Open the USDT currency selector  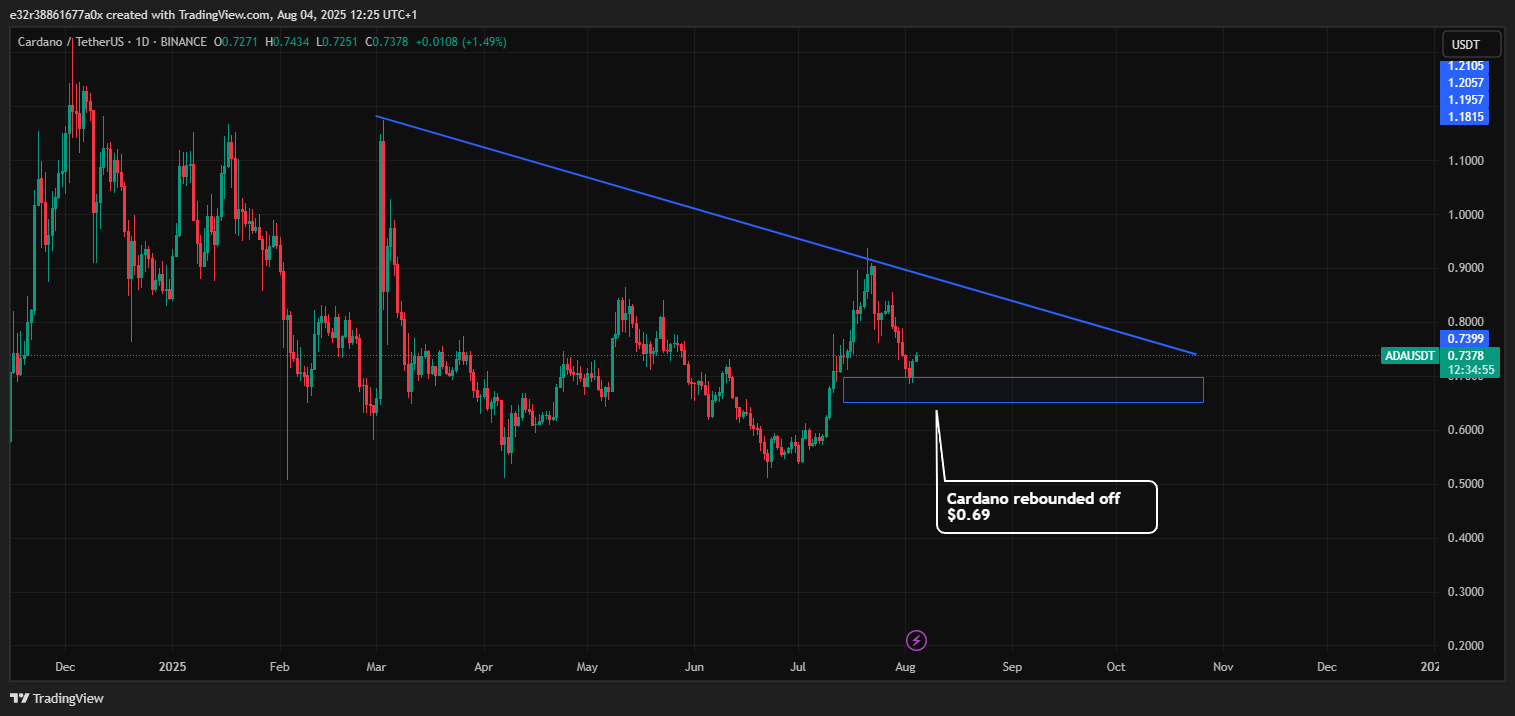pyautogui.click(x=1473, y=45)
